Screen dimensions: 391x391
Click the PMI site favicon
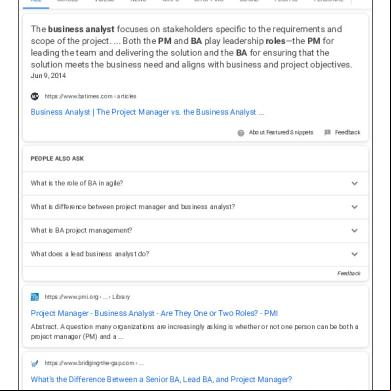coord(35,297)
